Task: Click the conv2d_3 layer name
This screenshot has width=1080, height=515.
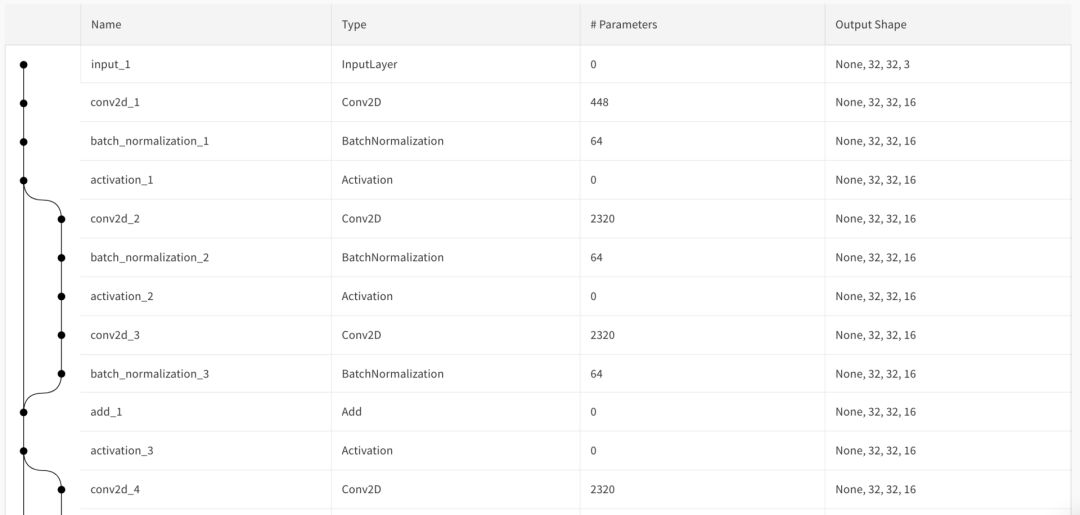Action: (x=115, y=335)
